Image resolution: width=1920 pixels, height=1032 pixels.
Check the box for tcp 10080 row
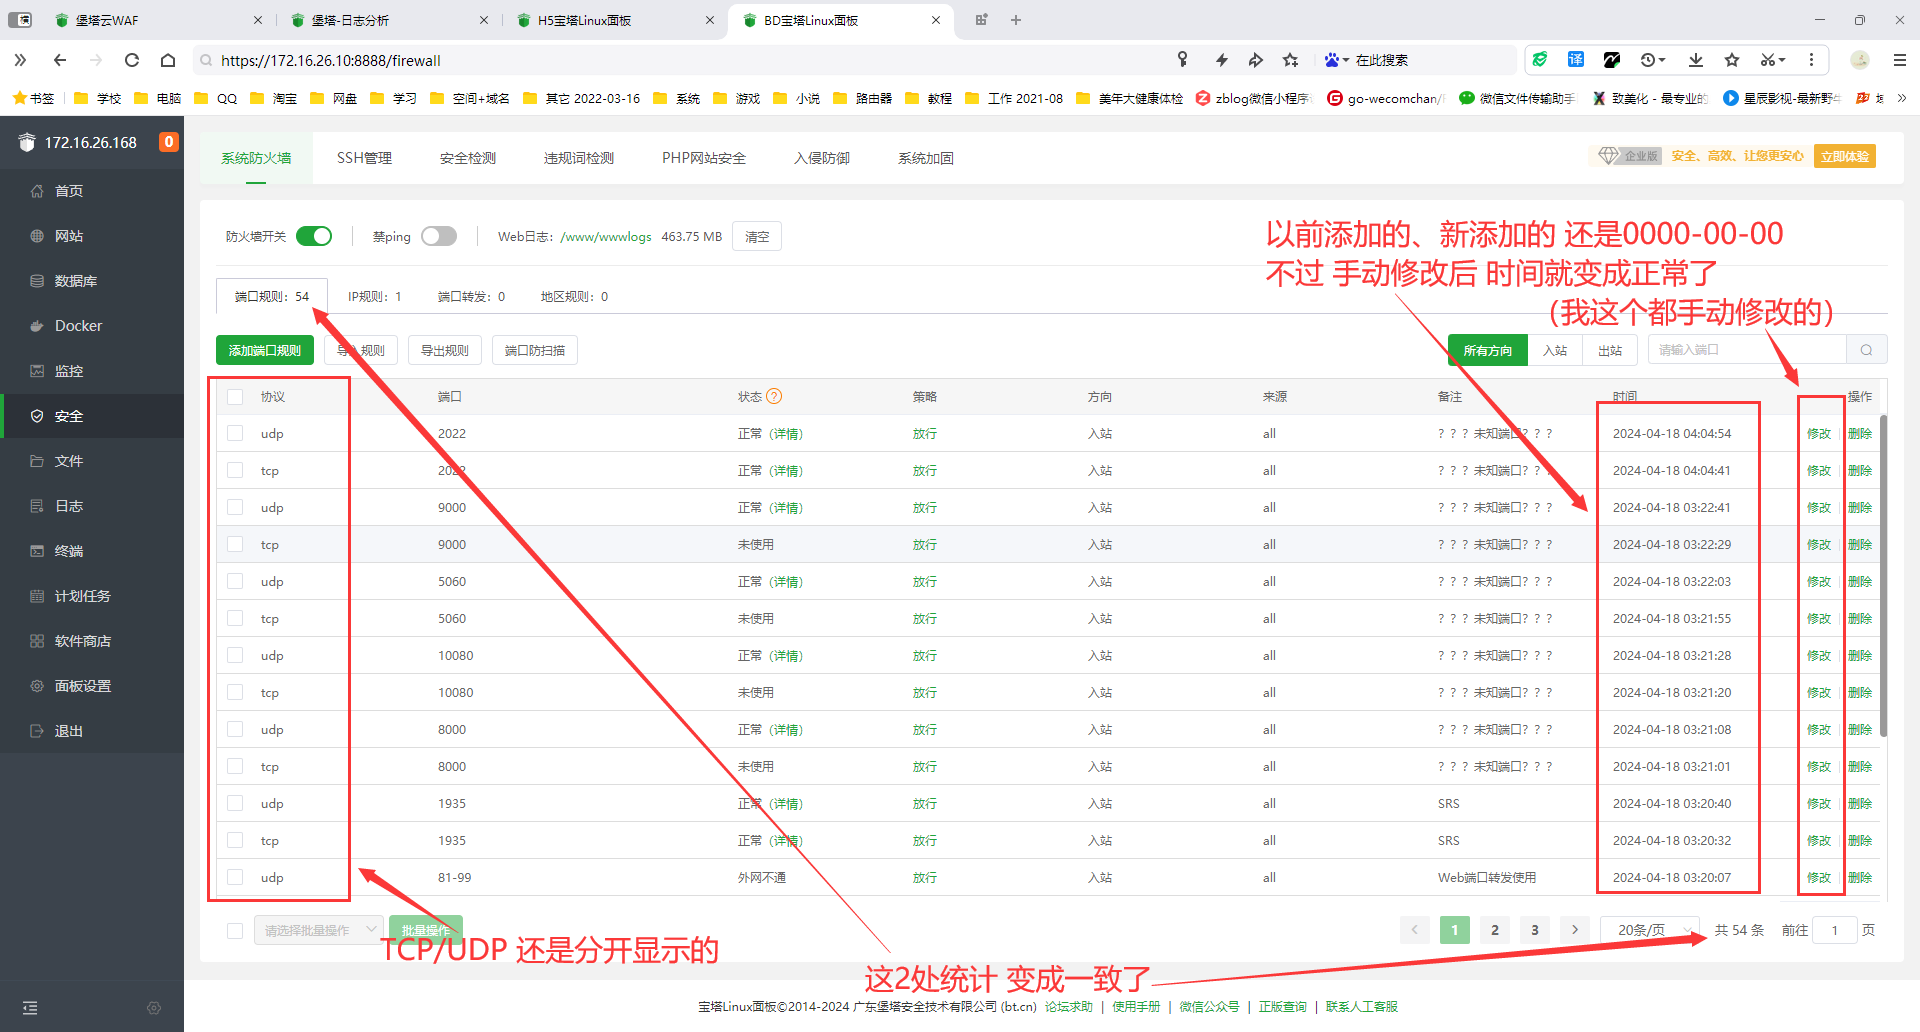(x=235, y=692)
